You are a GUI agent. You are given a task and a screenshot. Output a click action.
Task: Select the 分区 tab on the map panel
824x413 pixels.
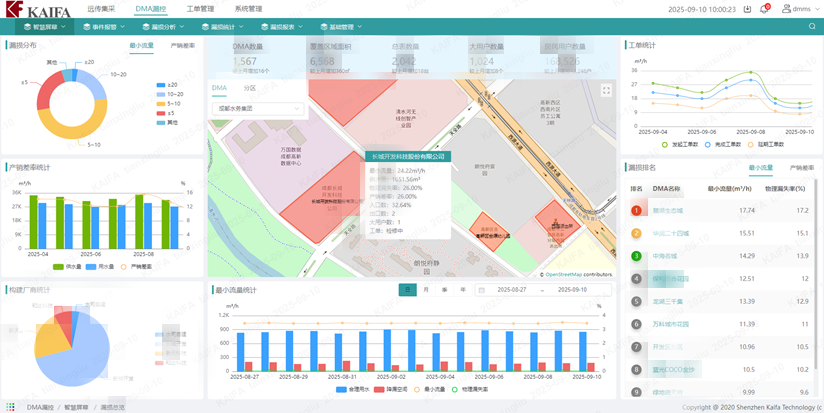[x=250, y=89]
